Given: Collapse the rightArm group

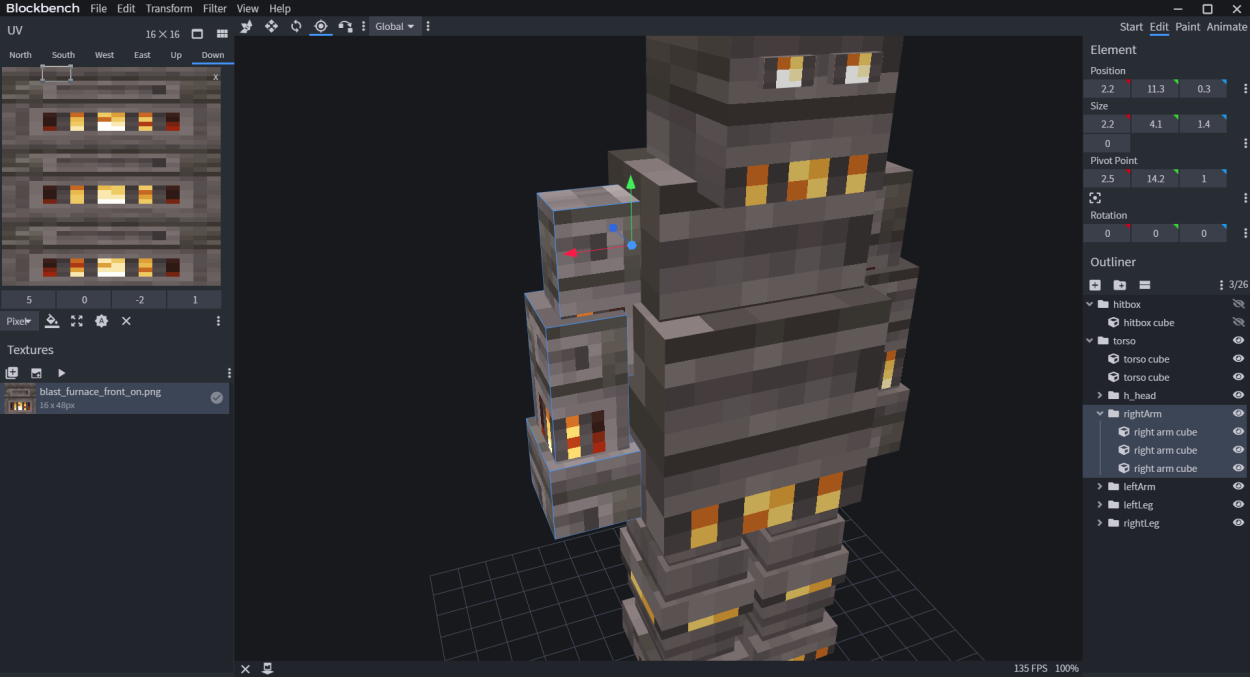Looking at the screenshot, I should point(1100,413).
